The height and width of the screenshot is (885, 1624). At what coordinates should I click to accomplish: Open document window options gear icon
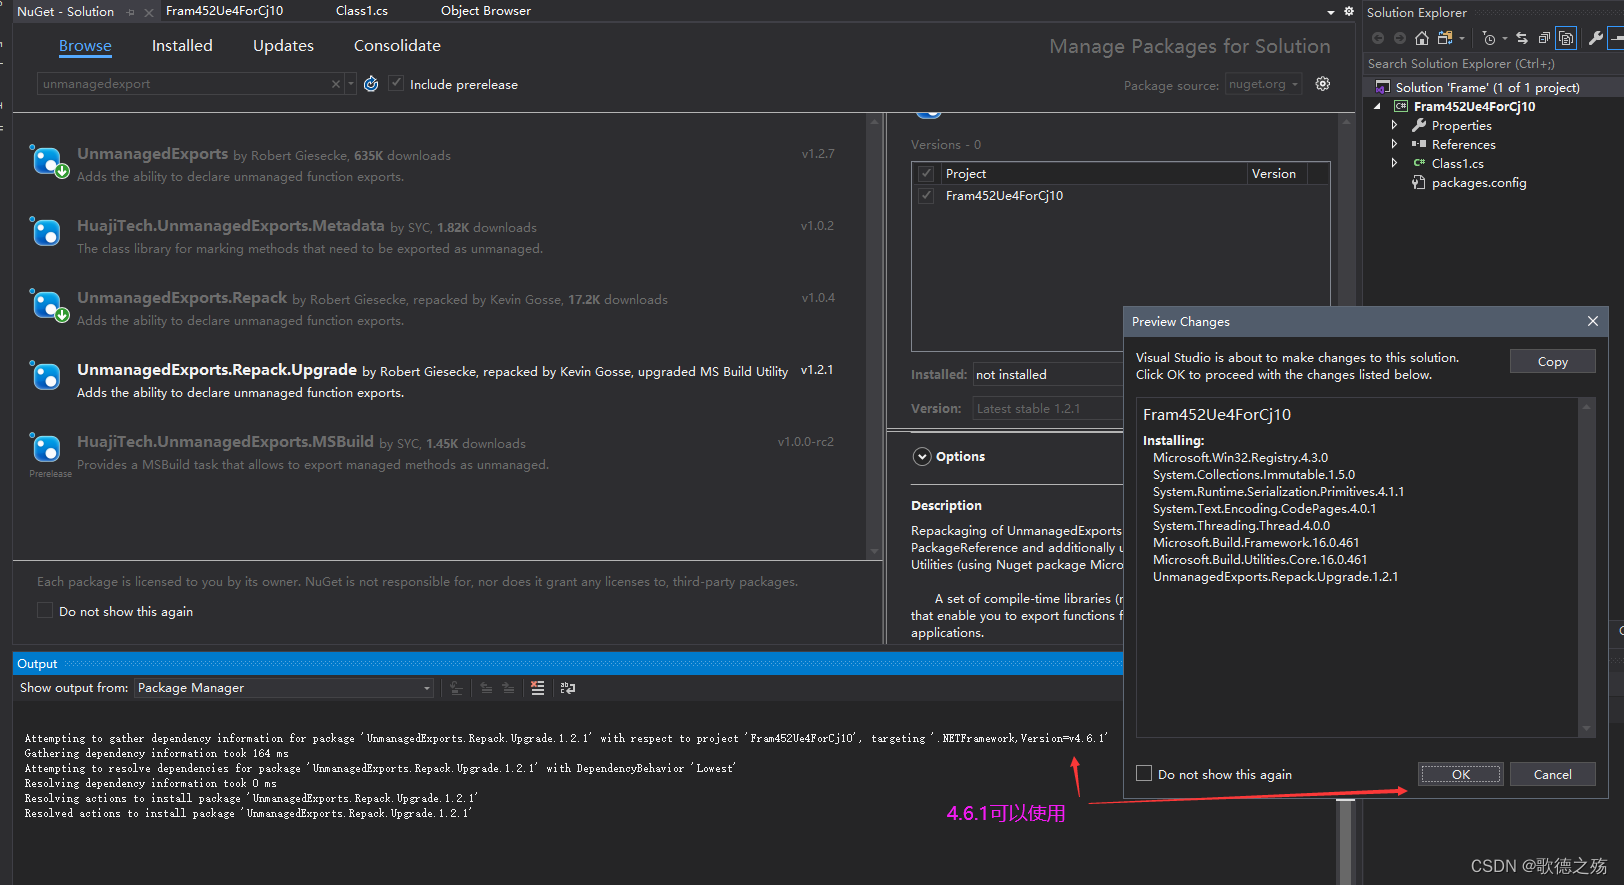click(x=1348, y=11)
